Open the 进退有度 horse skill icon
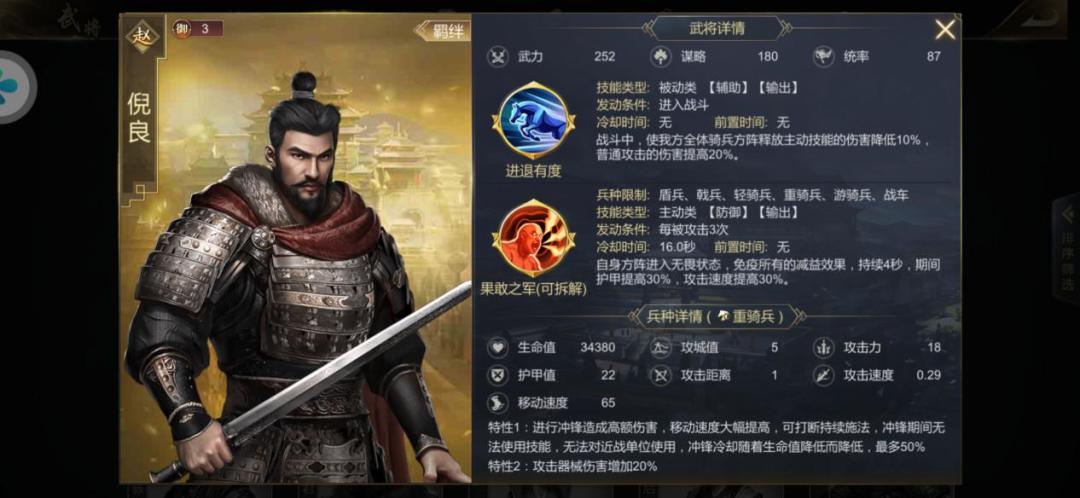This screenshot has height=498, width=1080. [x=533, y=121]
